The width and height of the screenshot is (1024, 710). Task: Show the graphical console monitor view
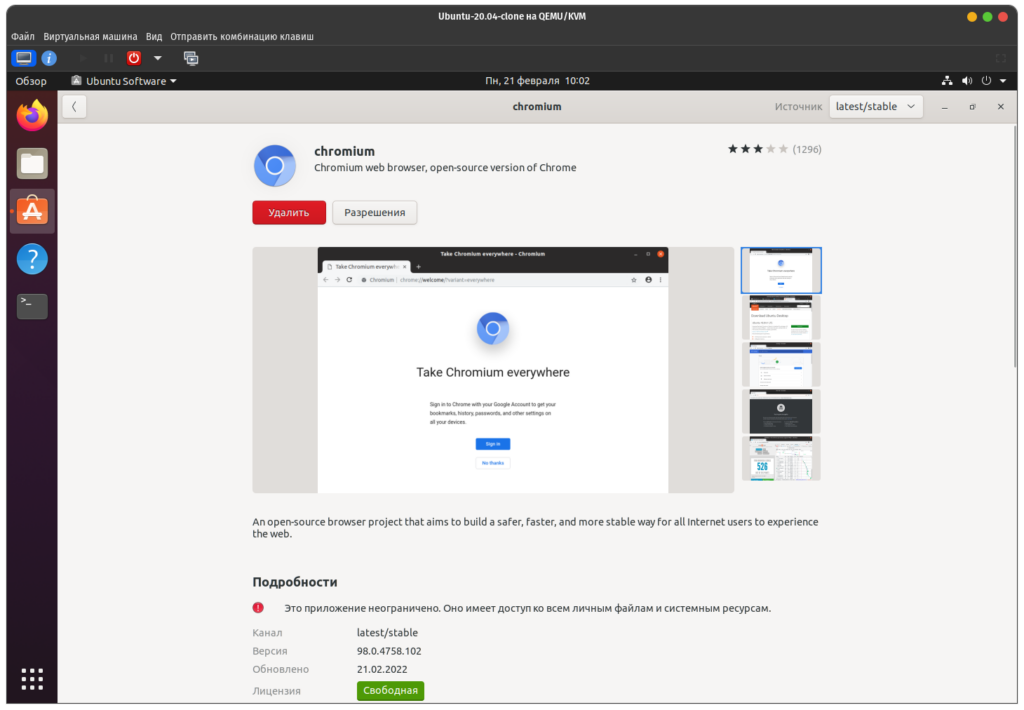point(24,58)
